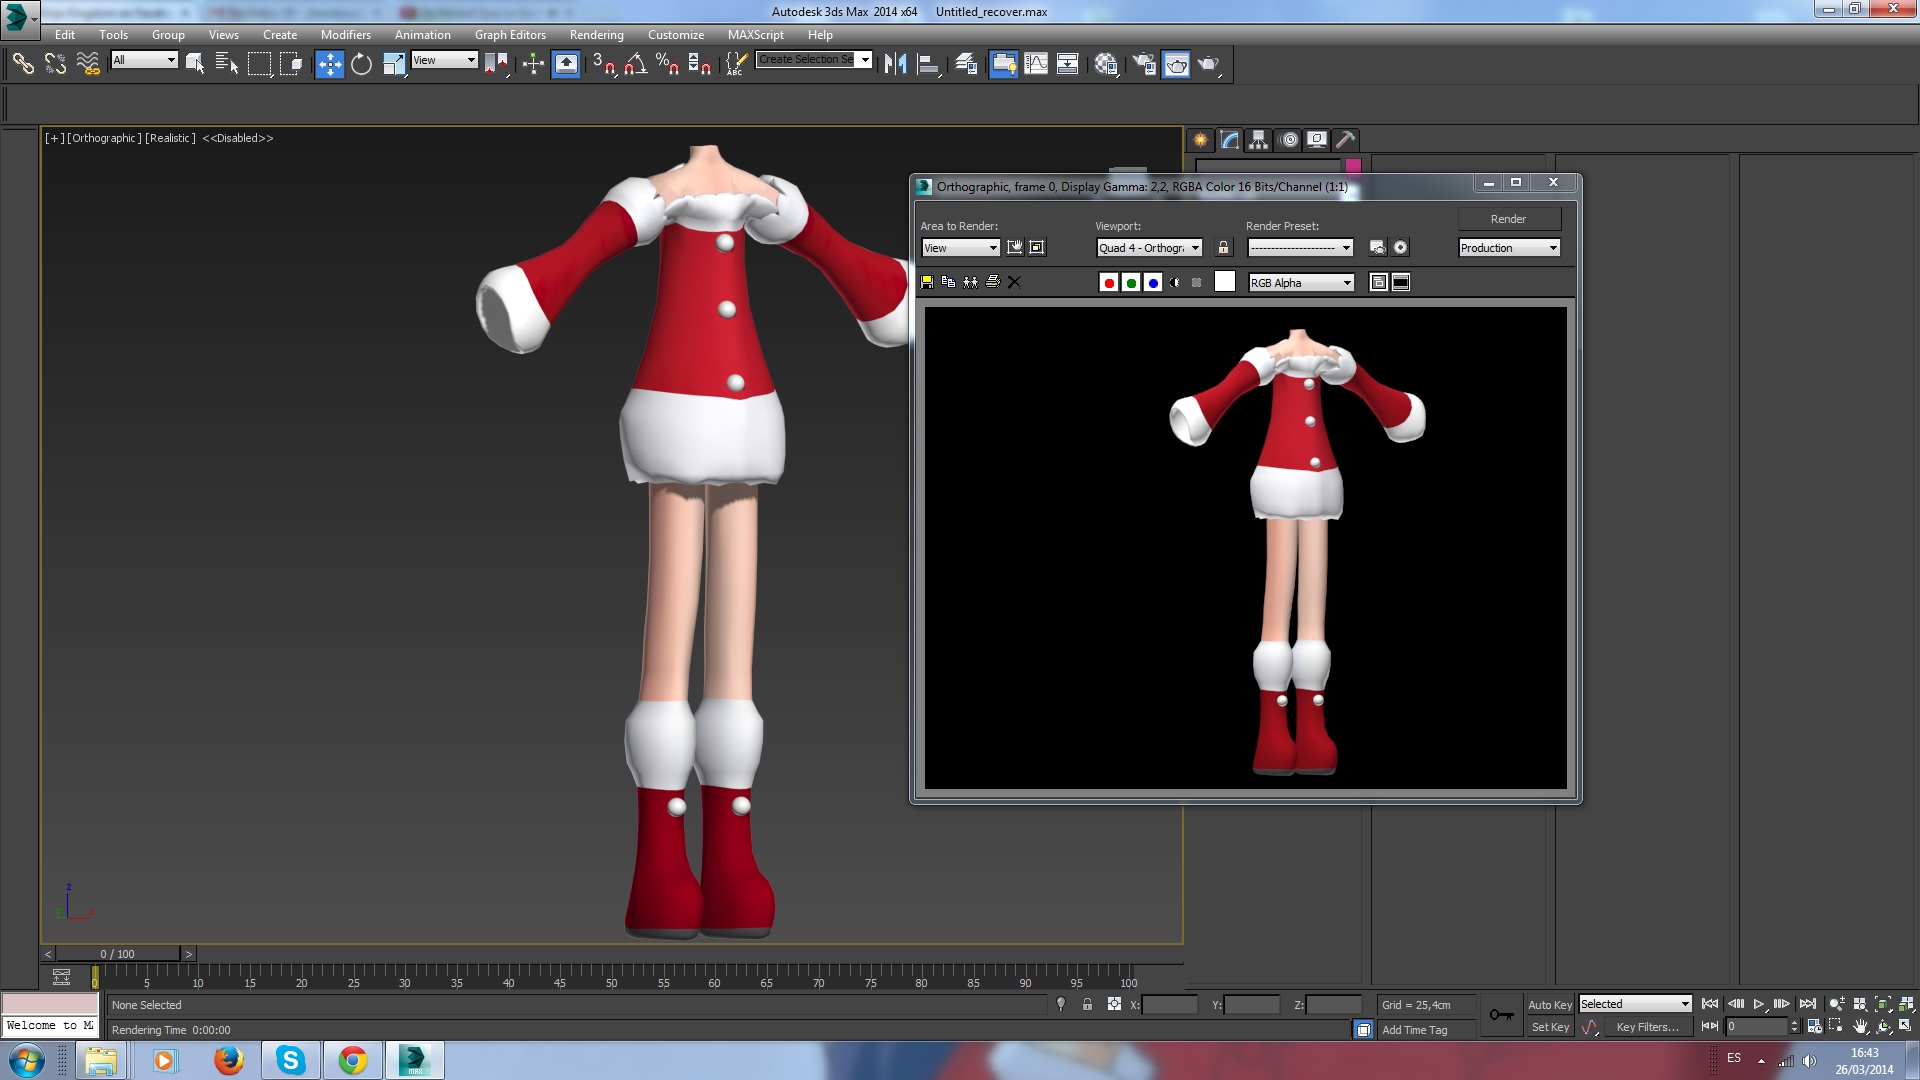The height and width of the screenshot is (1080, 1920).
Task: Select the Rotate tool in toolbar
Action: [x=361, y=65]
